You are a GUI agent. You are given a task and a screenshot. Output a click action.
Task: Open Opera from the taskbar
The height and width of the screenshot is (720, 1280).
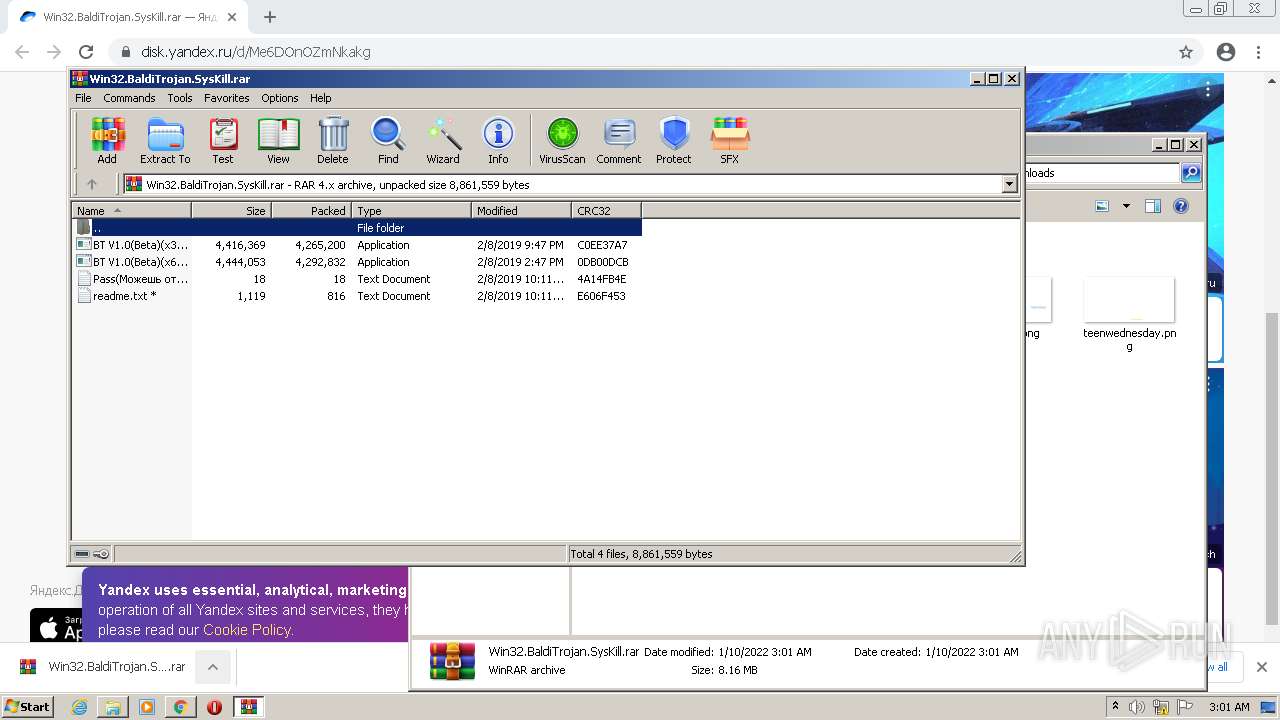point(214,707)
